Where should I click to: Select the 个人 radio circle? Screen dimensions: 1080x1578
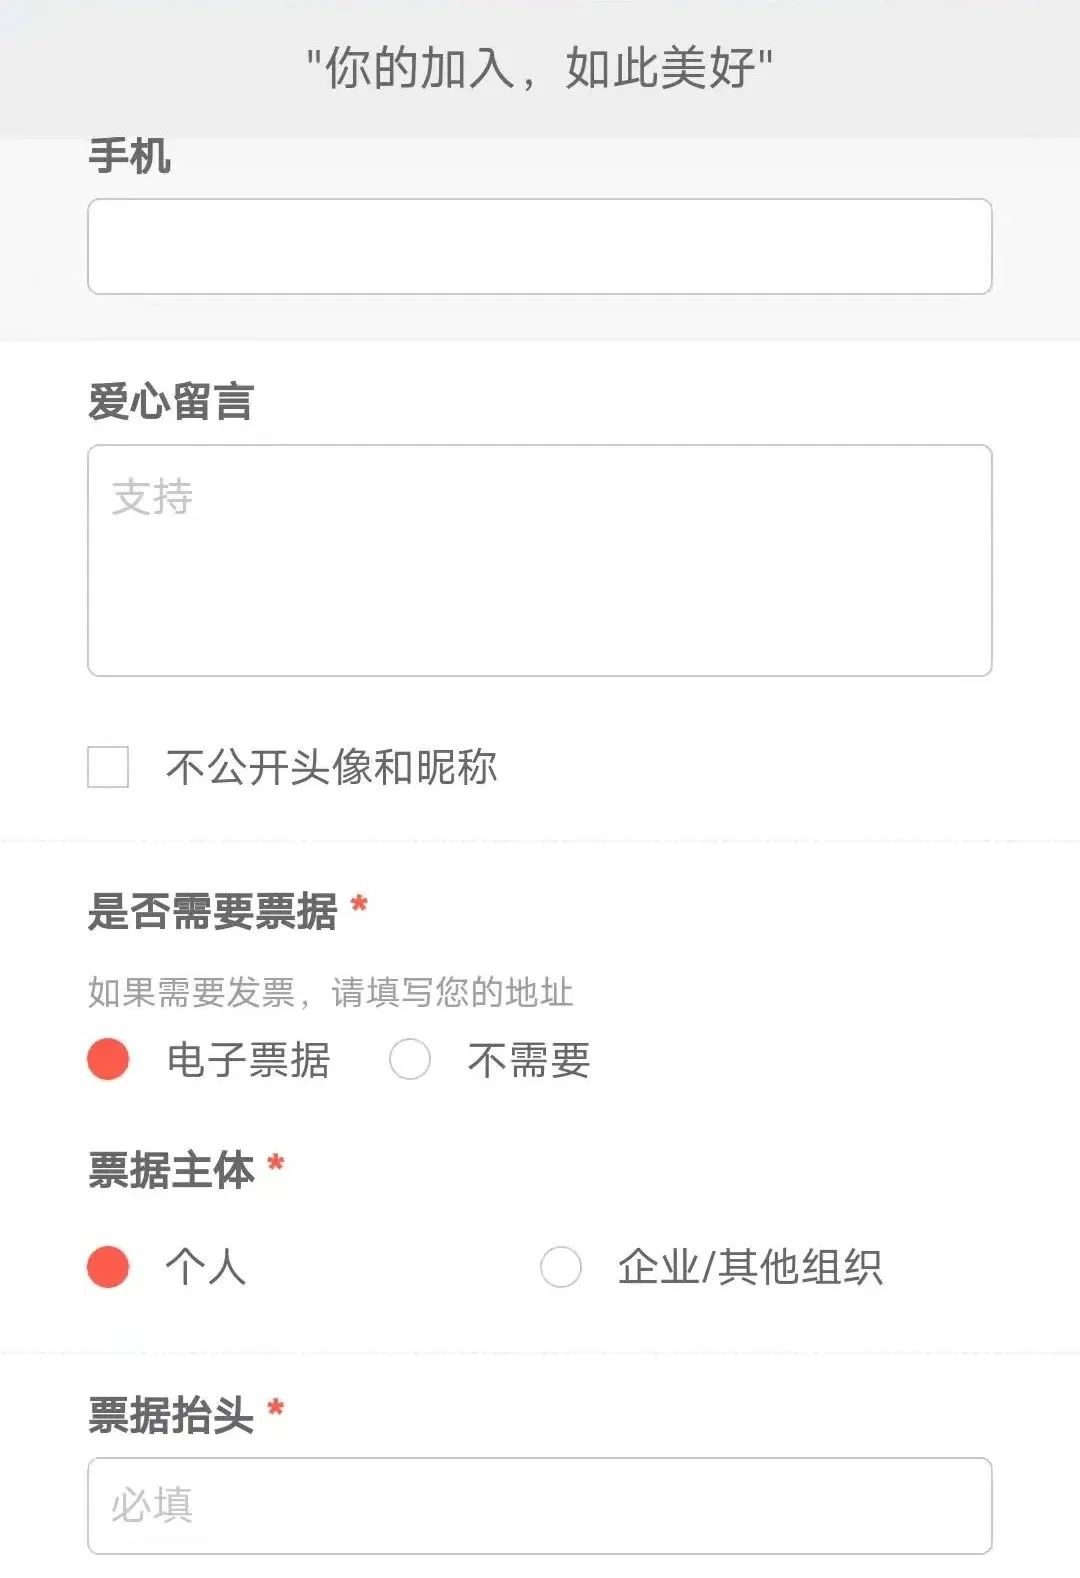(x=108, y=1267)
